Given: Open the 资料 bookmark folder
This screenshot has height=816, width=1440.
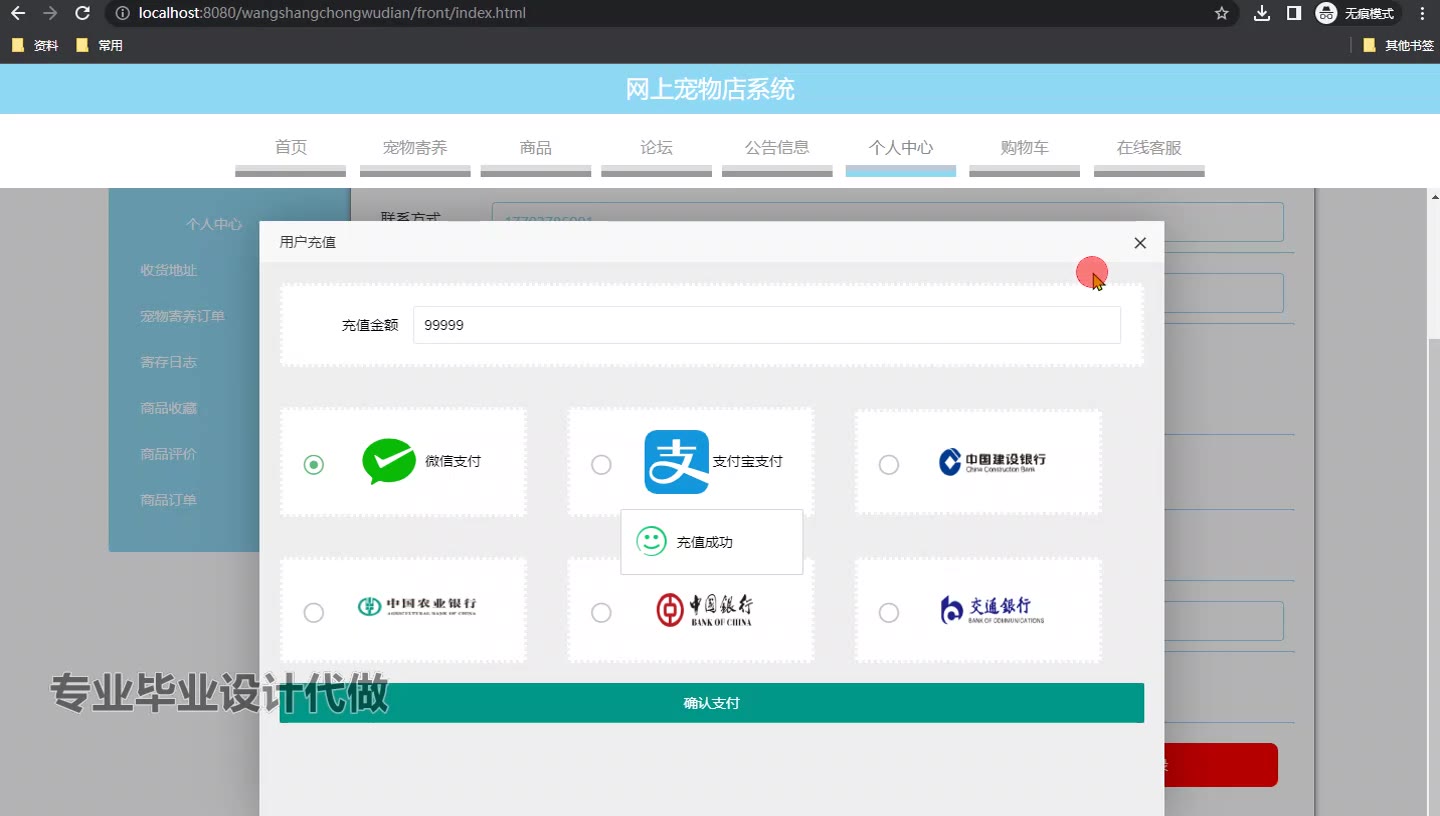Looking at the screenshot, I should click(x=35, y=45).
